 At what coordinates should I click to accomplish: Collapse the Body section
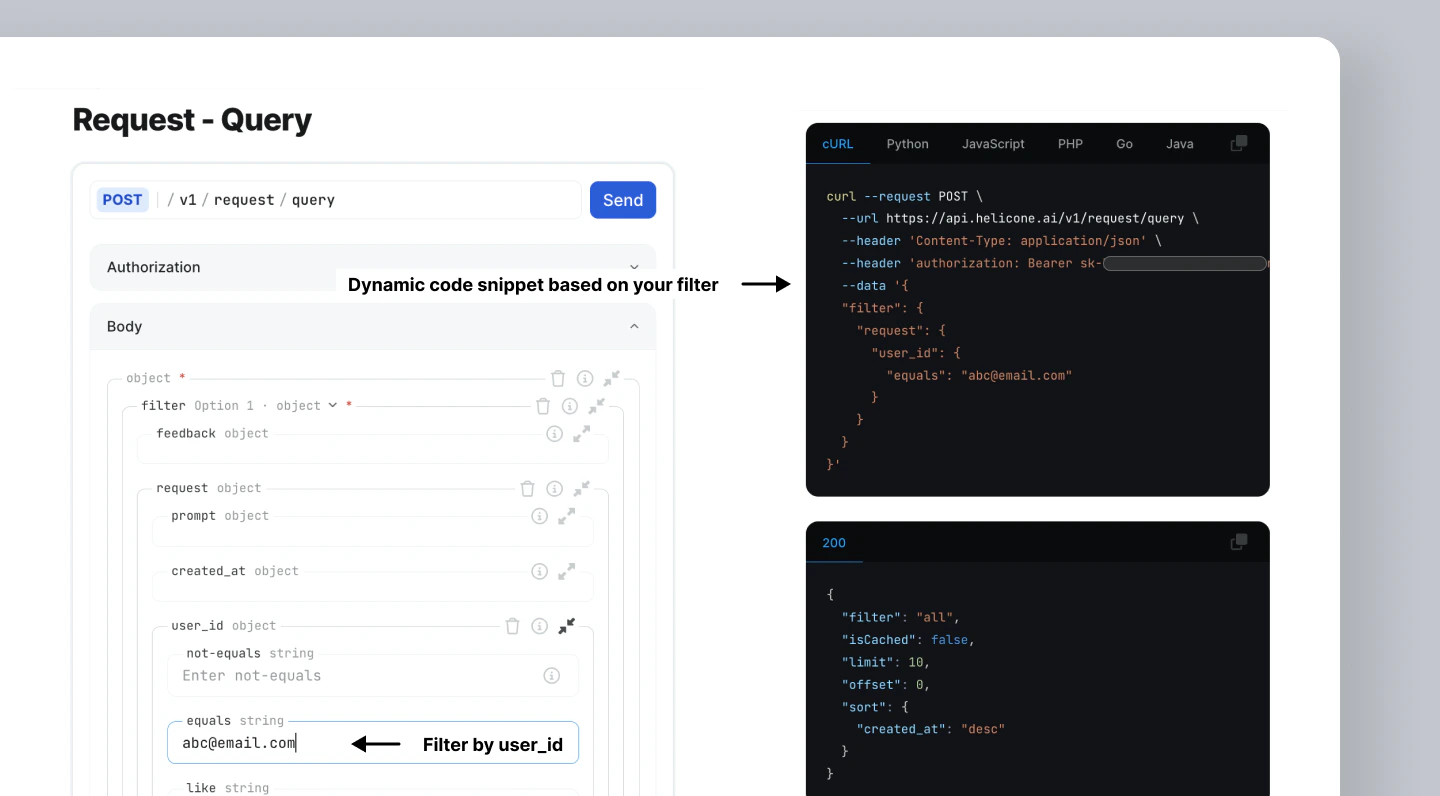click(634, 326)
